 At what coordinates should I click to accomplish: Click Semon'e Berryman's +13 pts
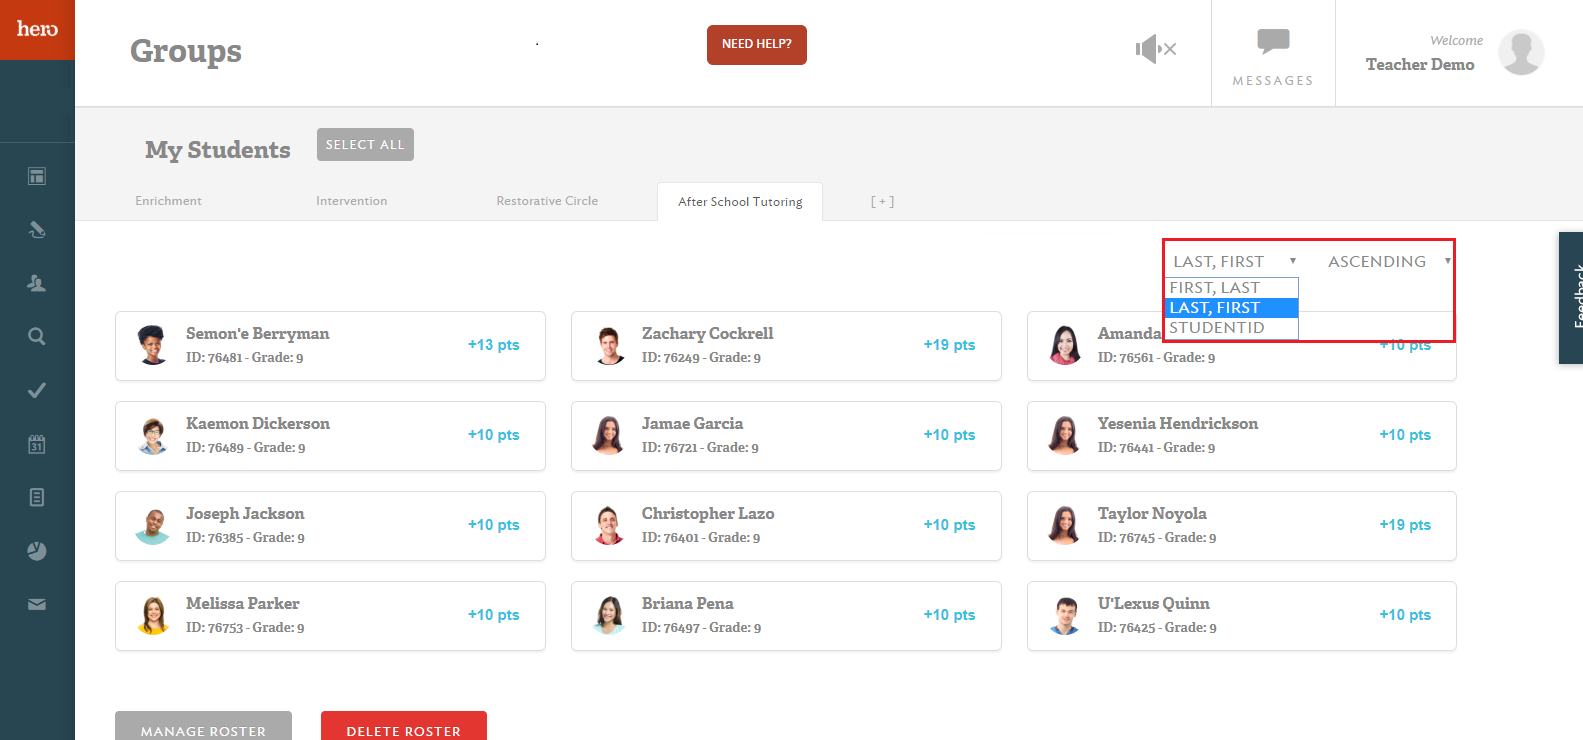click(494, 345)
